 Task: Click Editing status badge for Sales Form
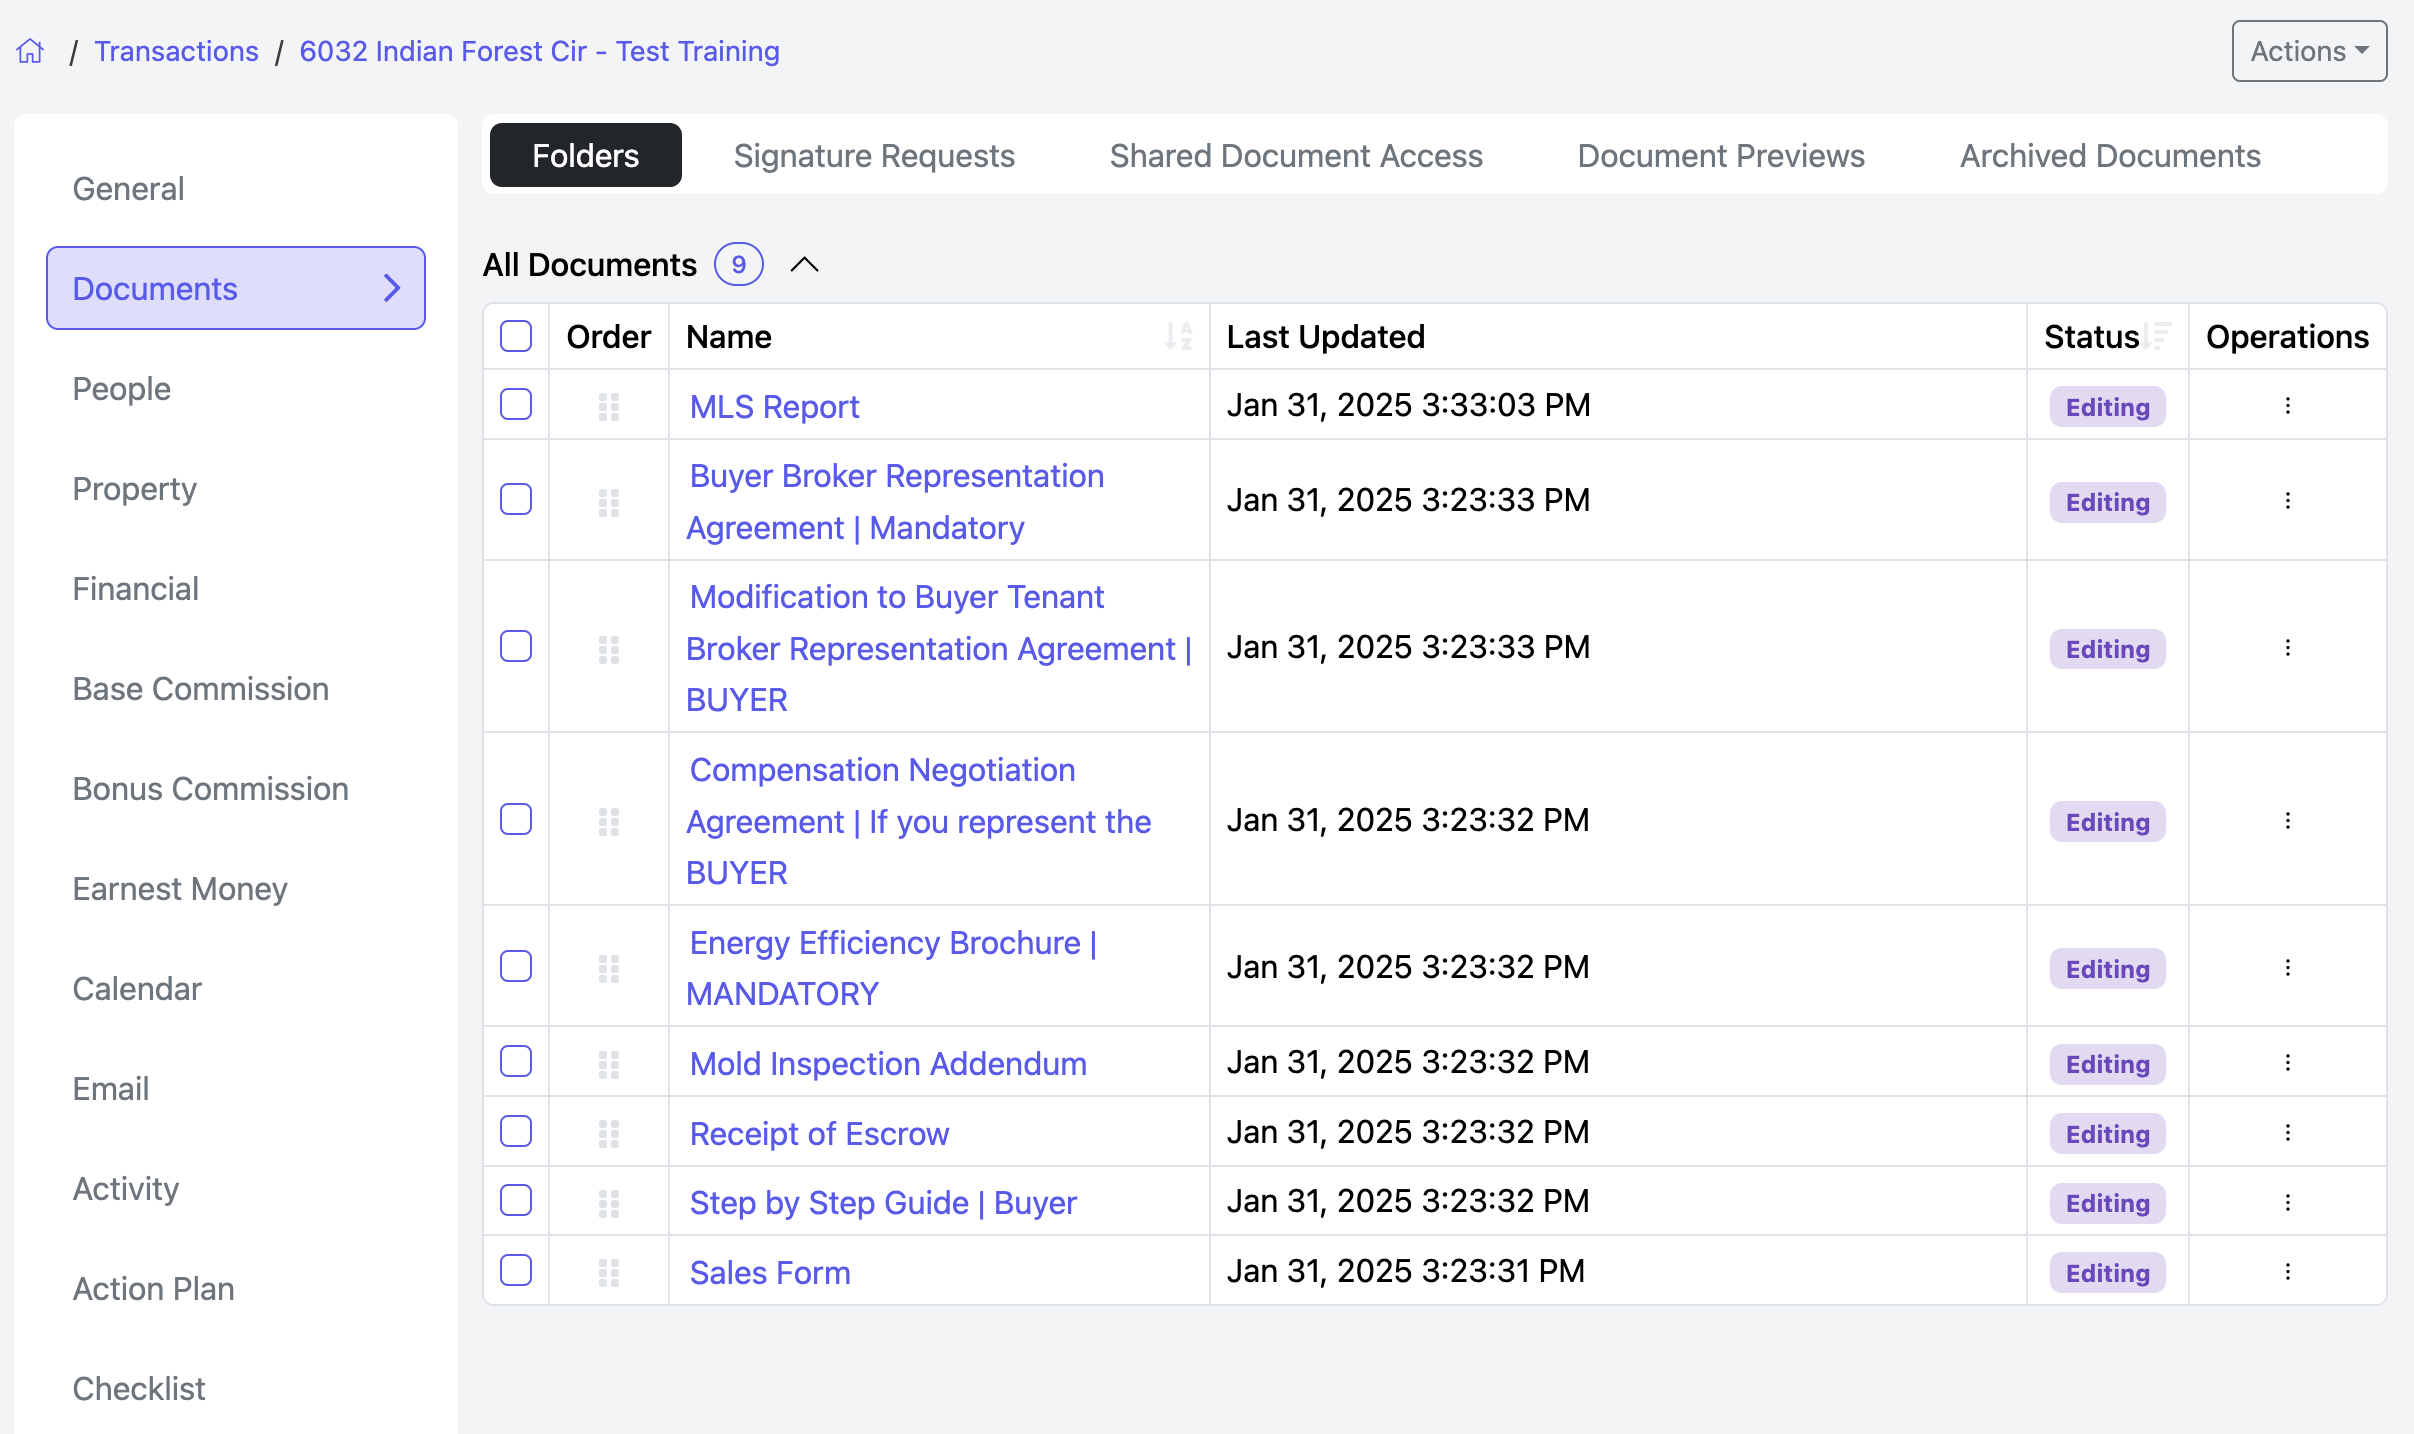point(2107,1273)
